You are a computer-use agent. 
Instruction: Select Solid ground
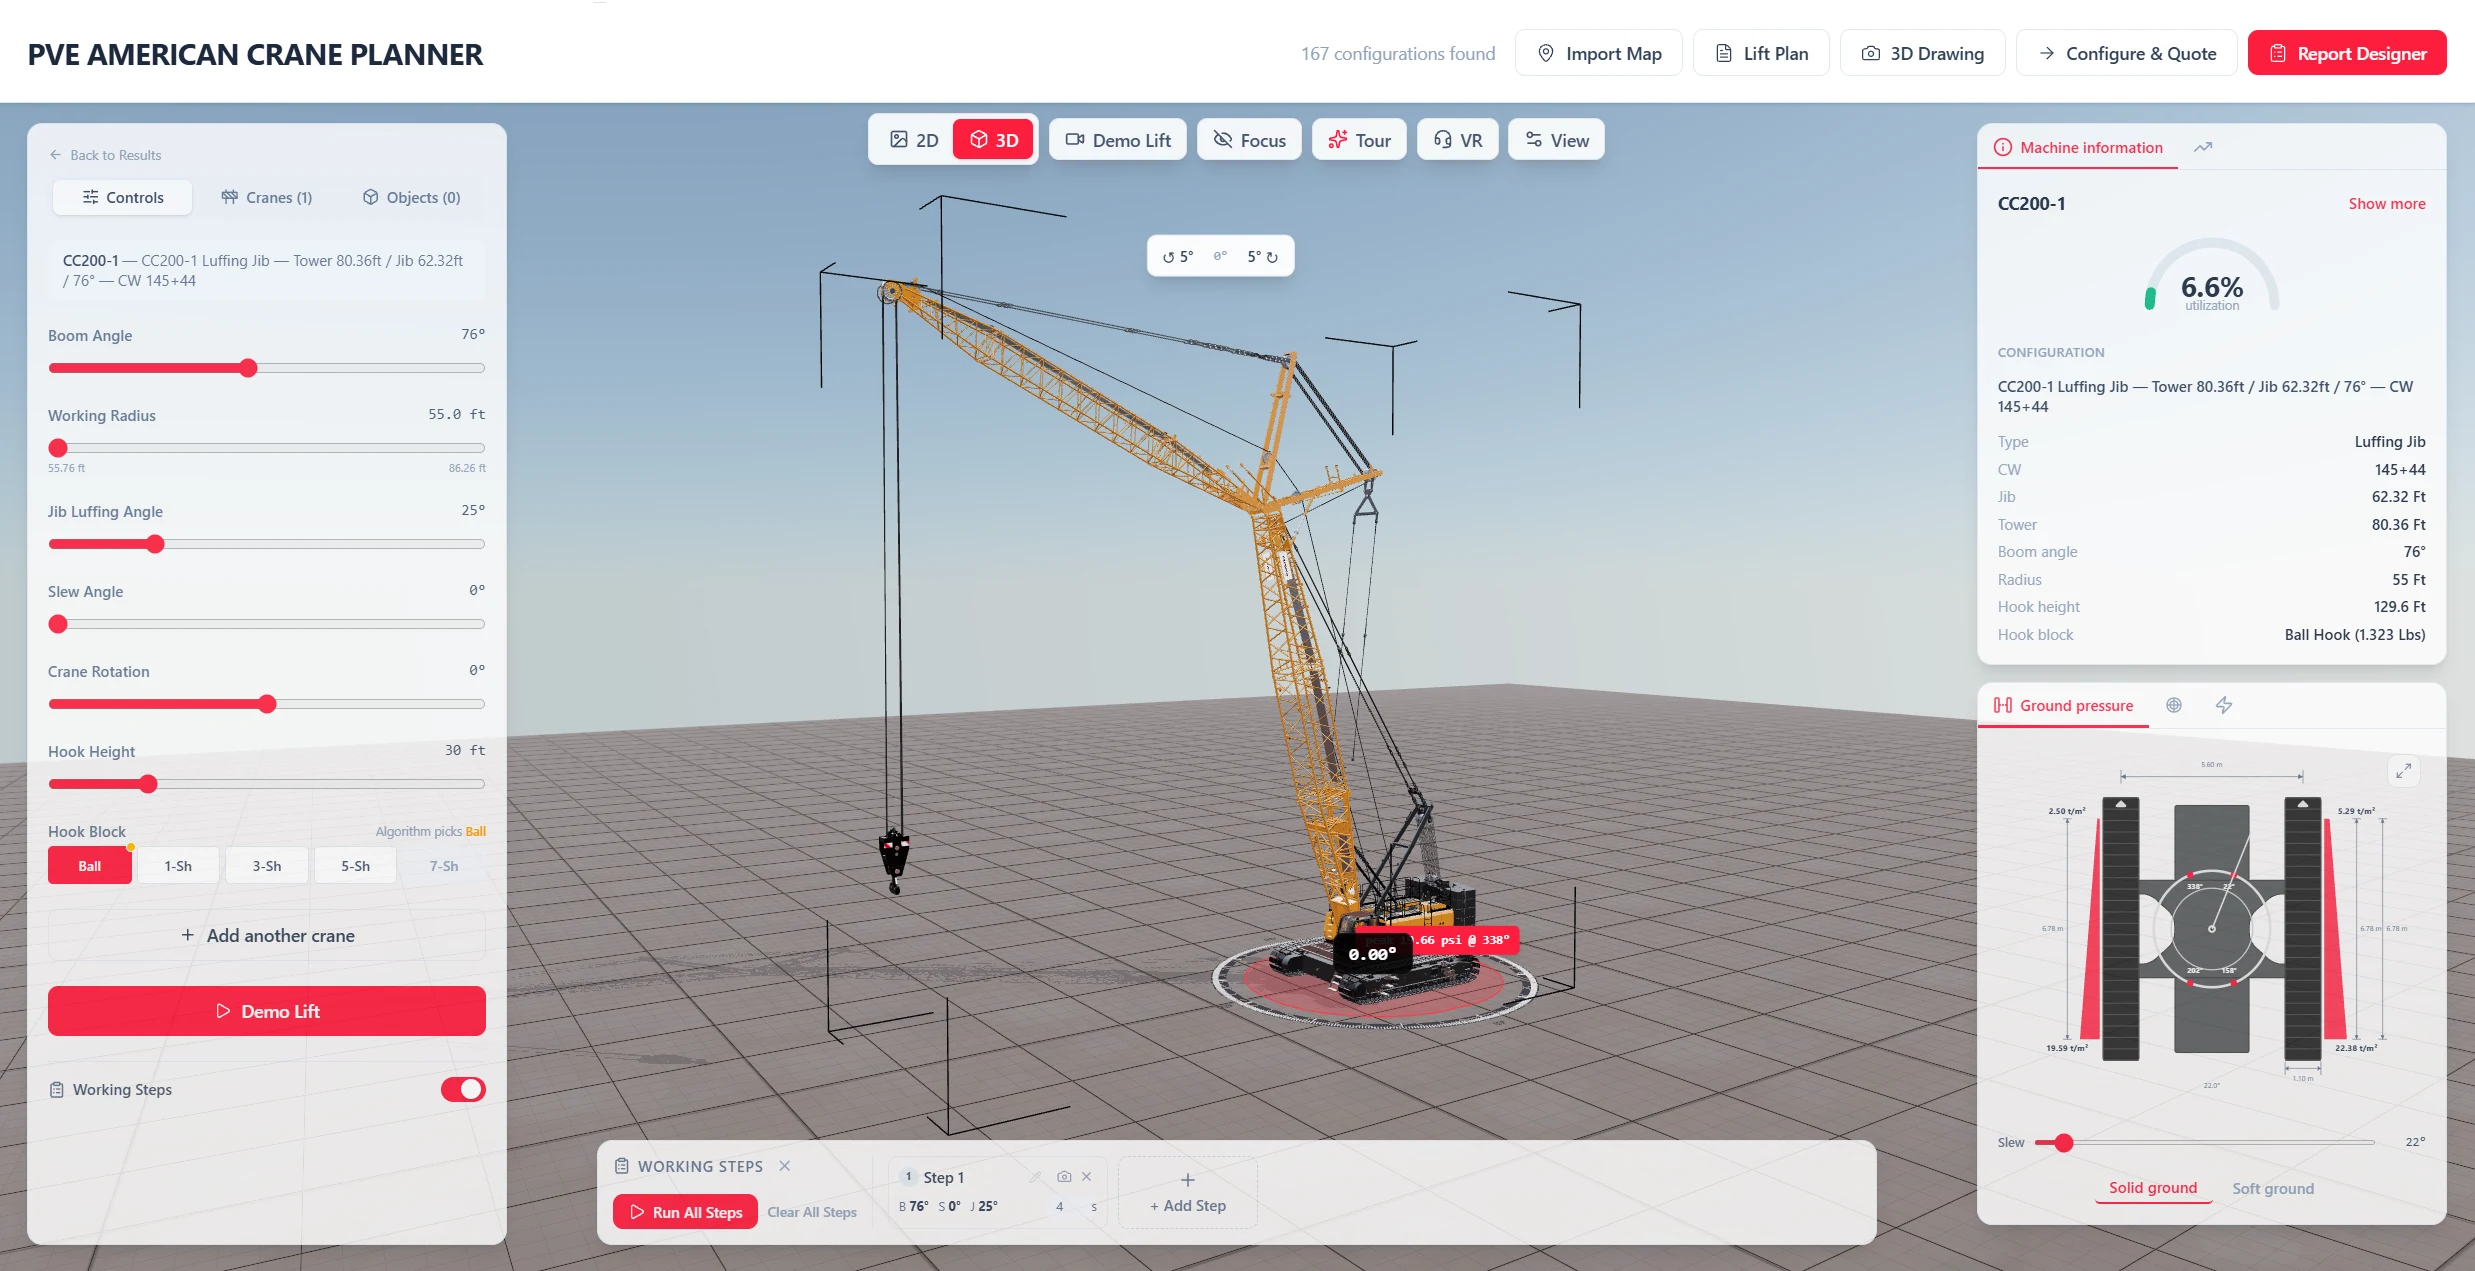pos(2153,1188)
